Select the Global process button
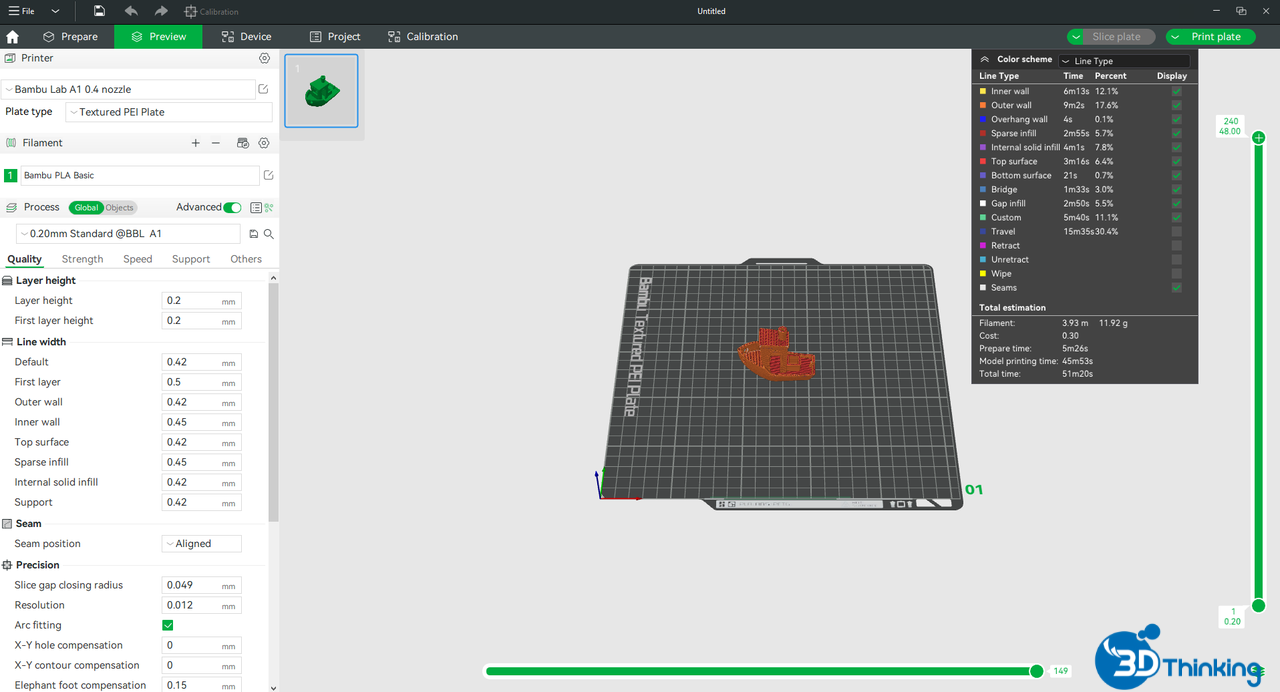 coord(86,208)
